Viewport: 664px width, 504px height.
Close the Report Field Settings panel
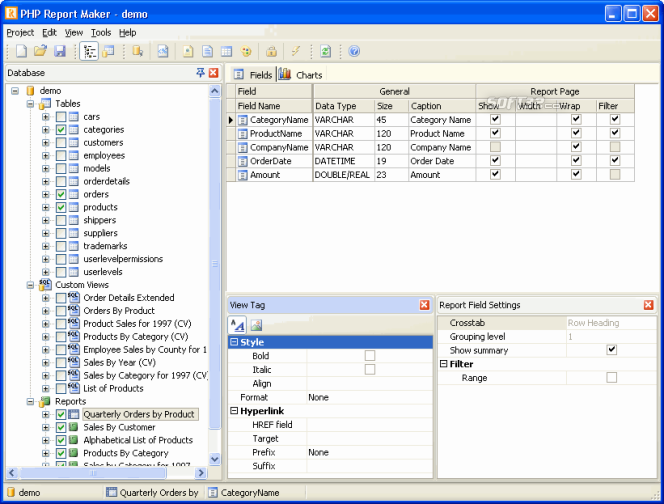(648, 305)
